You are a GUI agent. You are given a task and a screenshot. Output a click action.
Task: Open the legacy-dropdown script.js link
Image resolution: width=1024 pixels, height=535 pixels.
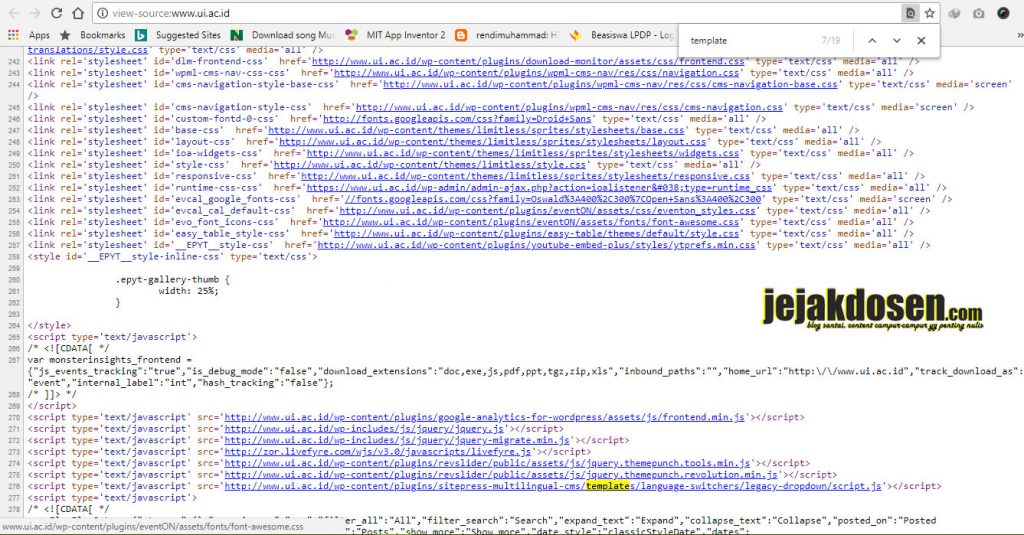(553, 486)
